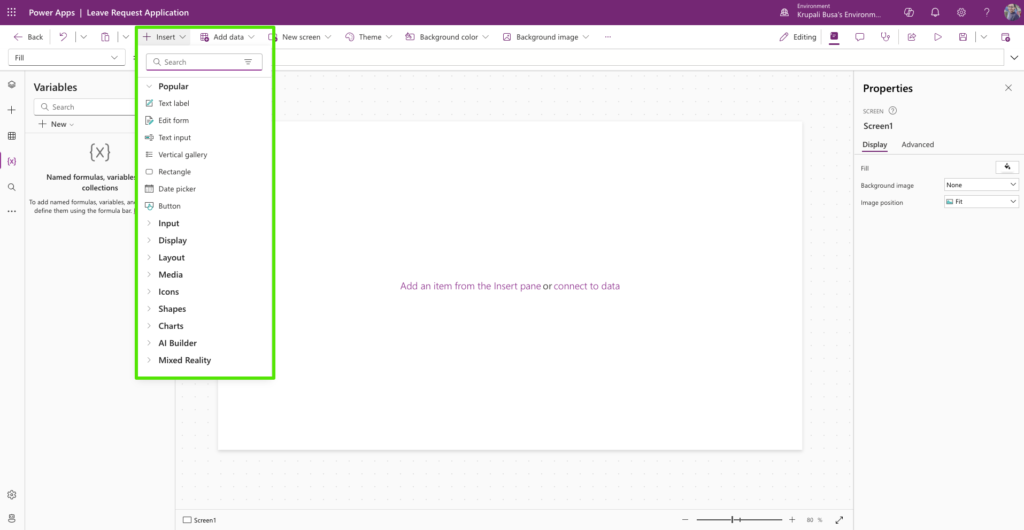Switch to the Advanced tab
This screenshot has height=530, width=1024.
[918, 144]
